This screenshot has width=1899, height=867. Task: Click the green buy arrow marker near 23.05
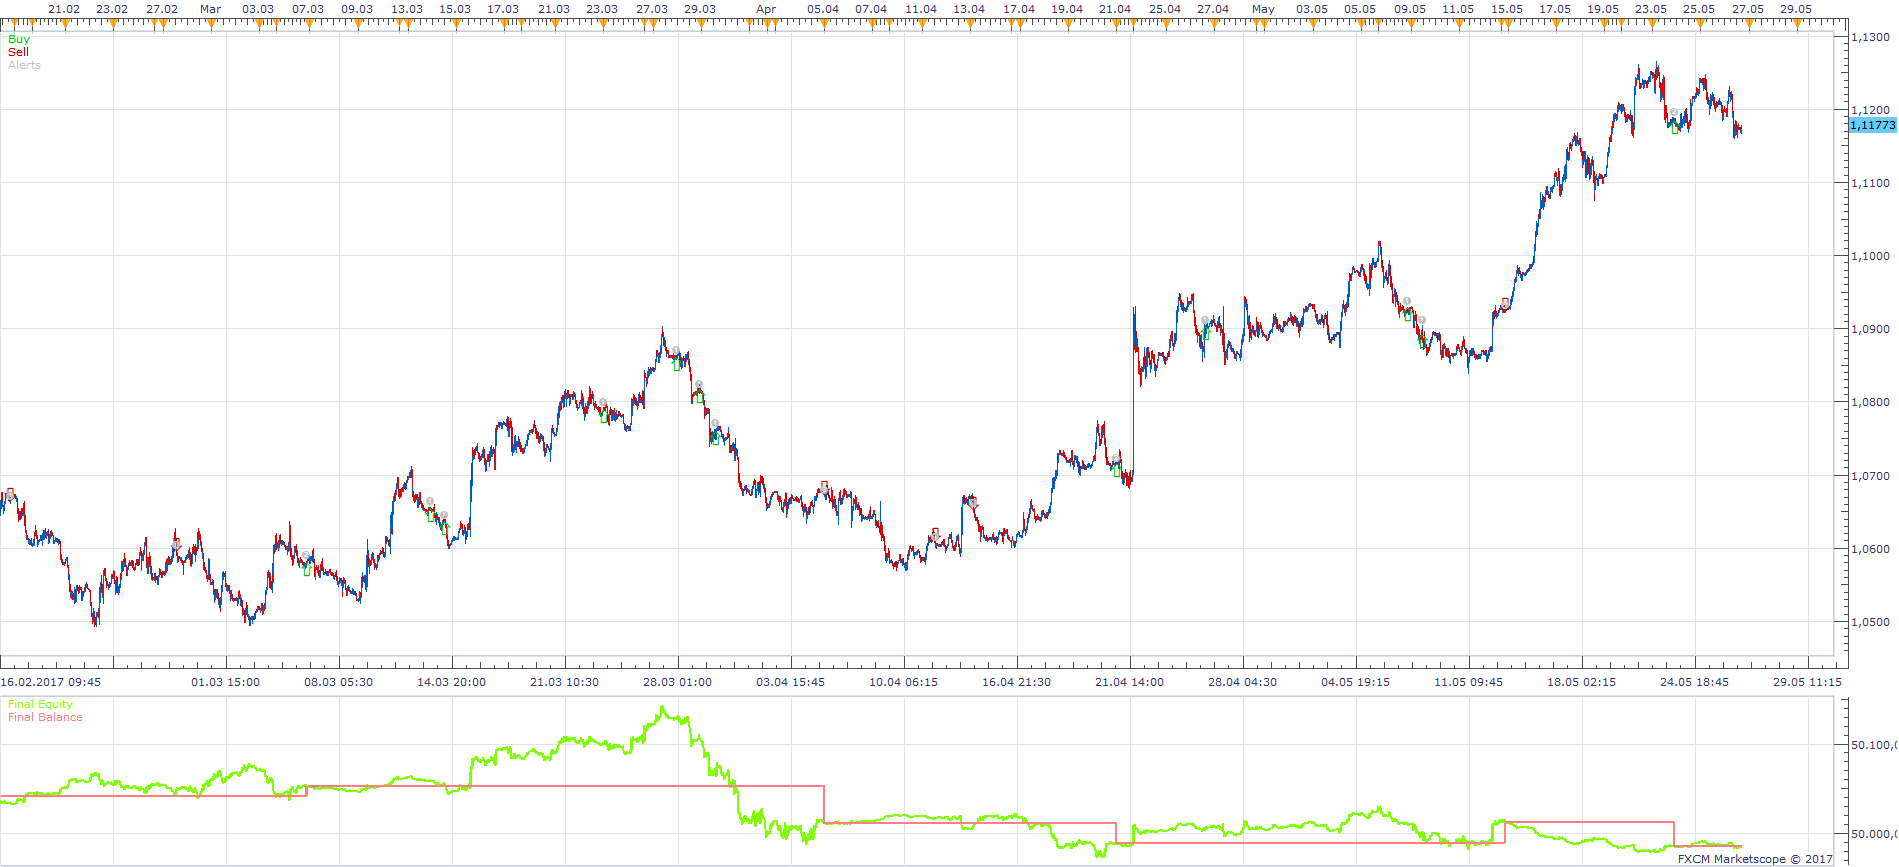pos(1675,129)
